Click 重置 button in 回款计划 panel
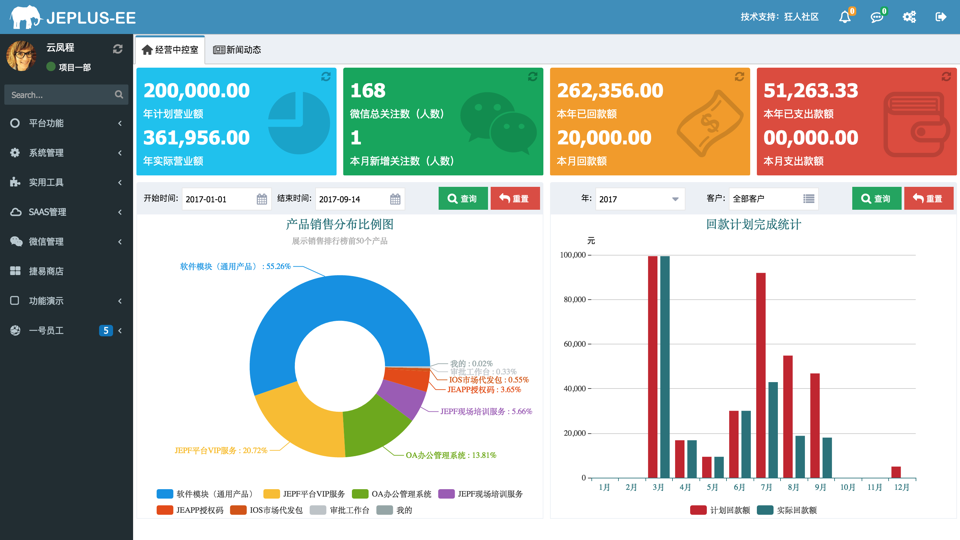The image size is (960, 540). click(929, 199)
